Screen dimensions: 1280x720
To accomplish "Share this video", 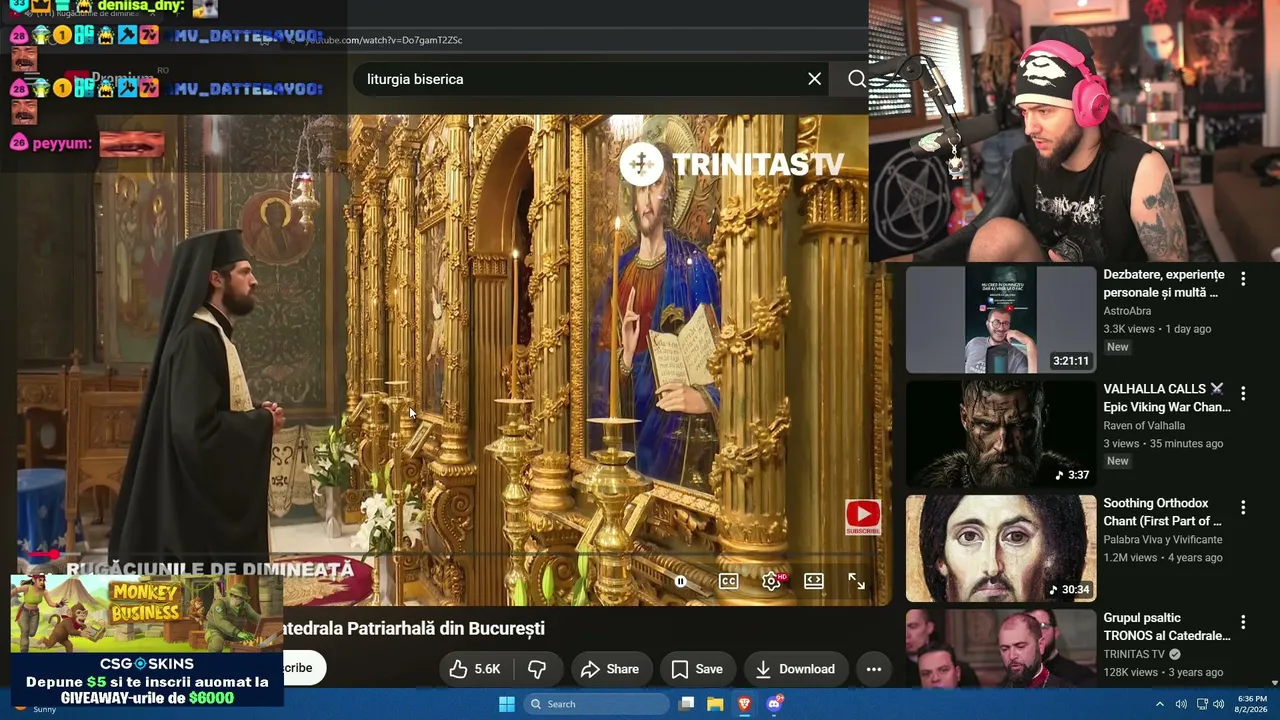I will tap(610, 669).
